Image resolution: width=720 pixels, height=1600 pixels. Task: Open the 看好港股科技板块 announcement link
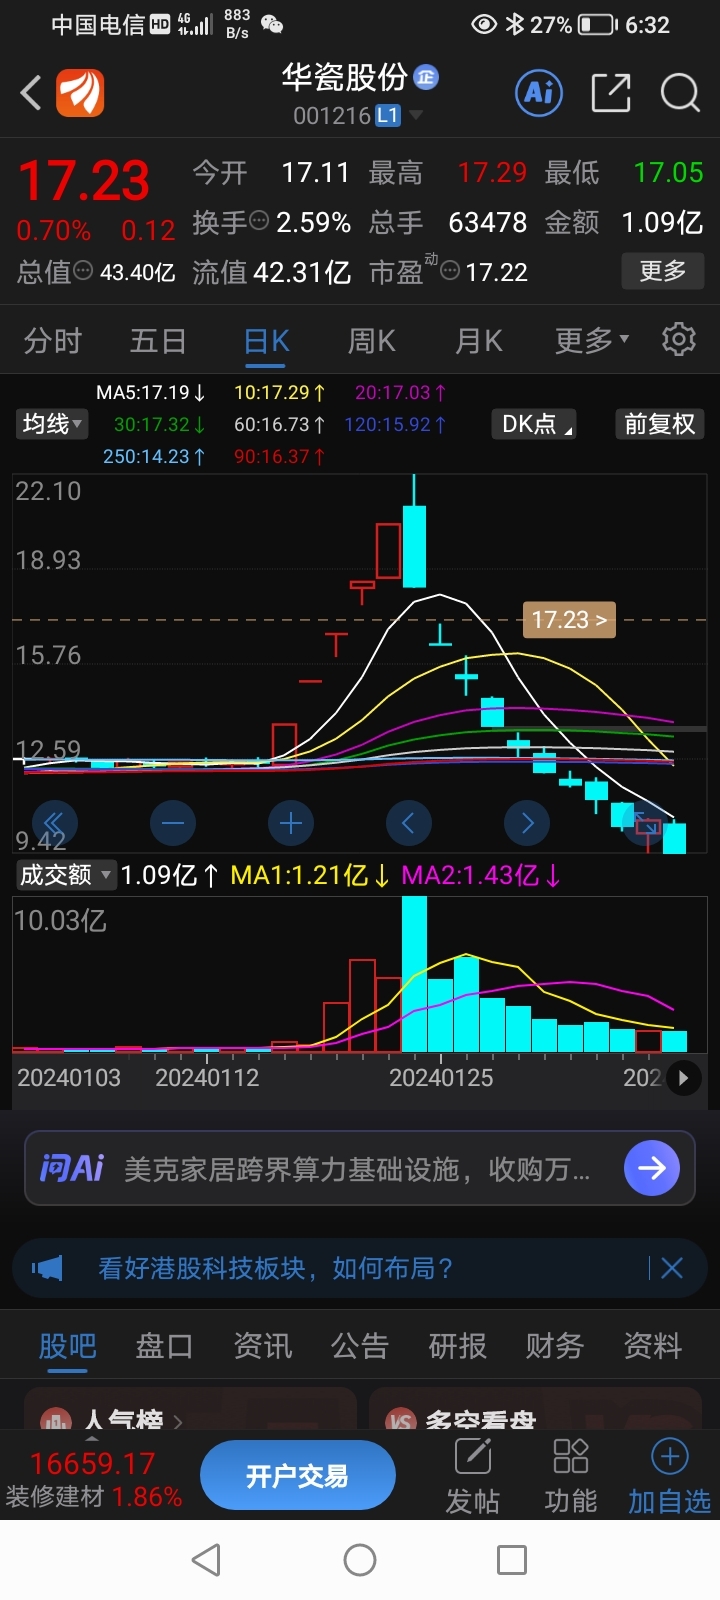click(276, 1268)
